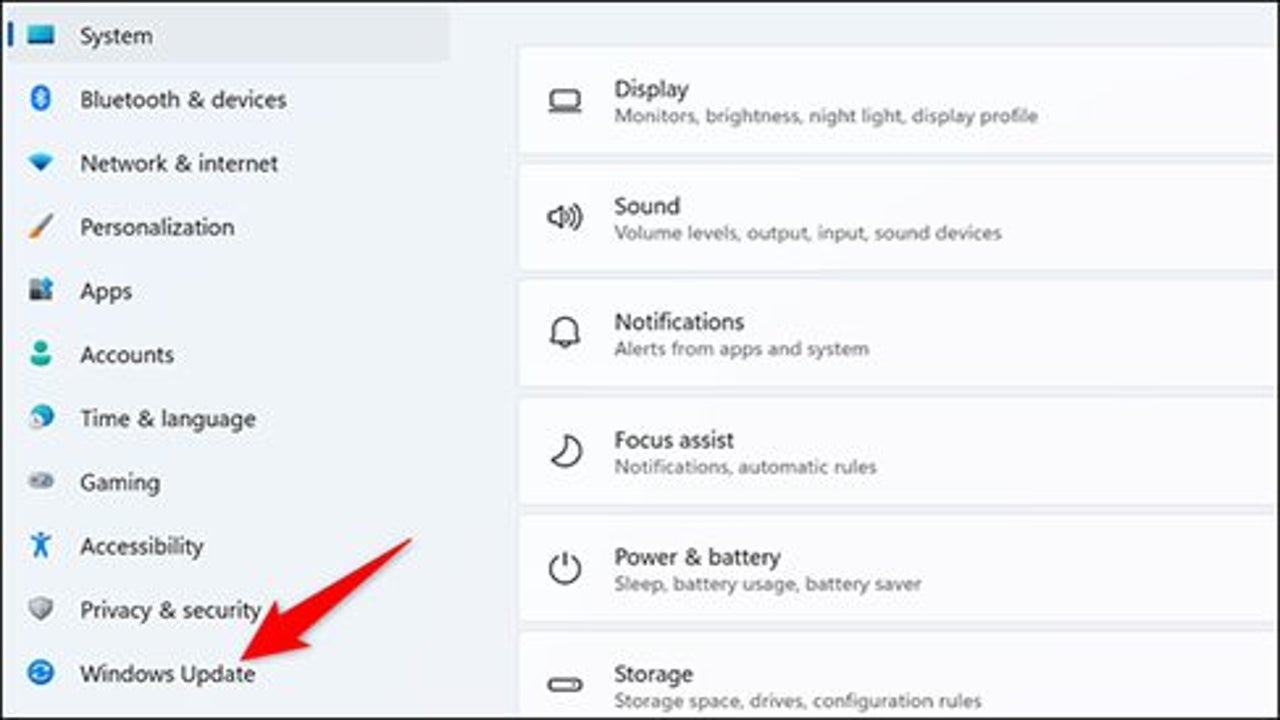This screenshot has width=1280, height=720.
Task: Click the Gaming controller icon
Action: 40,482
